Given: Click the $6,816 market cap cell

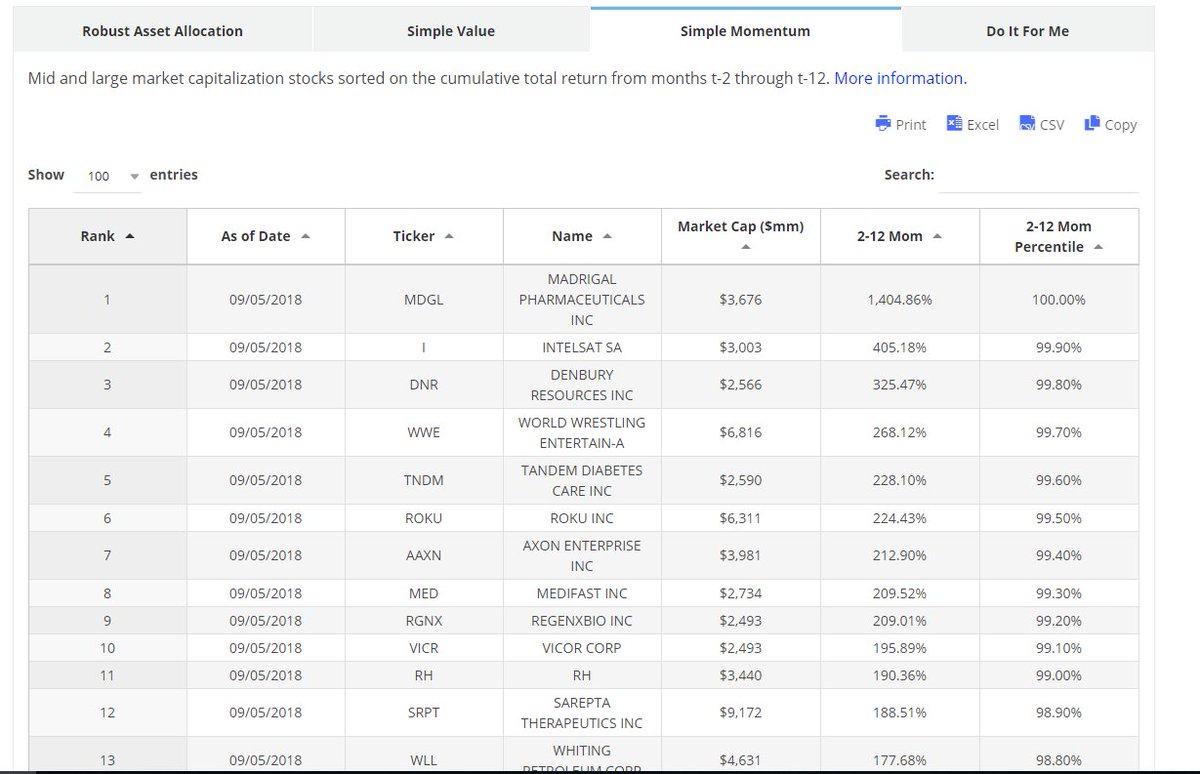Looking at the screenshot, I should [x=741, y=432].
